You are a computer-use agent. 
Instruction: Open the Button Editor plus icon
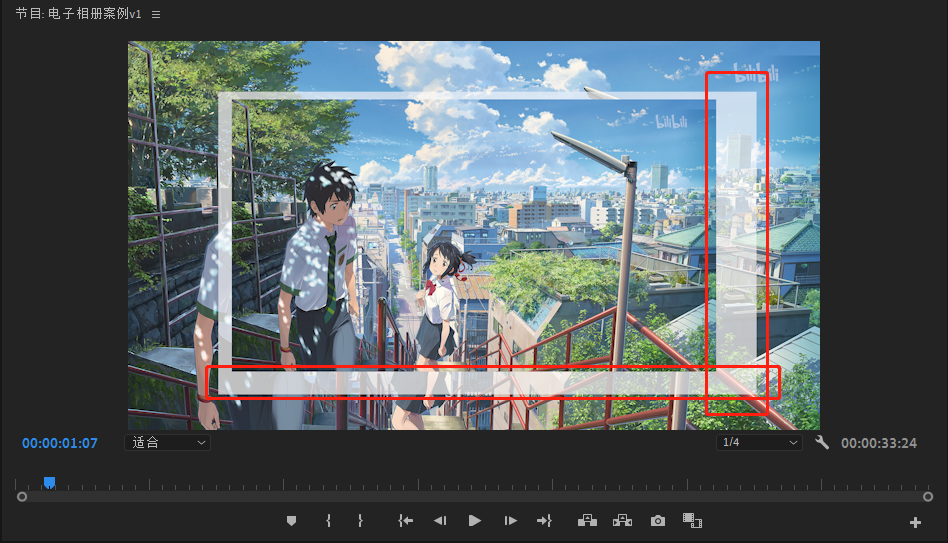(x=915, y=522)
